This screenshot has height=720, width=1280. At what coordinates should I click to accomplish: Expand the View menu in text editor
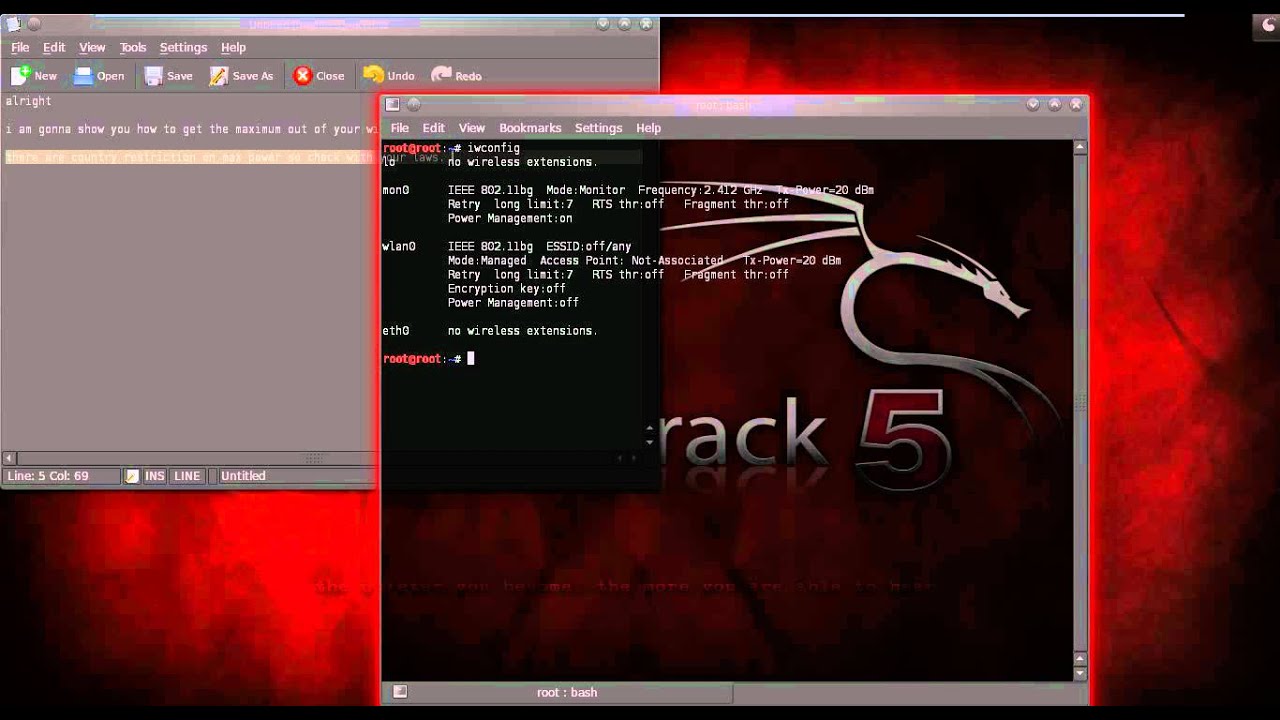tap(92, 47)
